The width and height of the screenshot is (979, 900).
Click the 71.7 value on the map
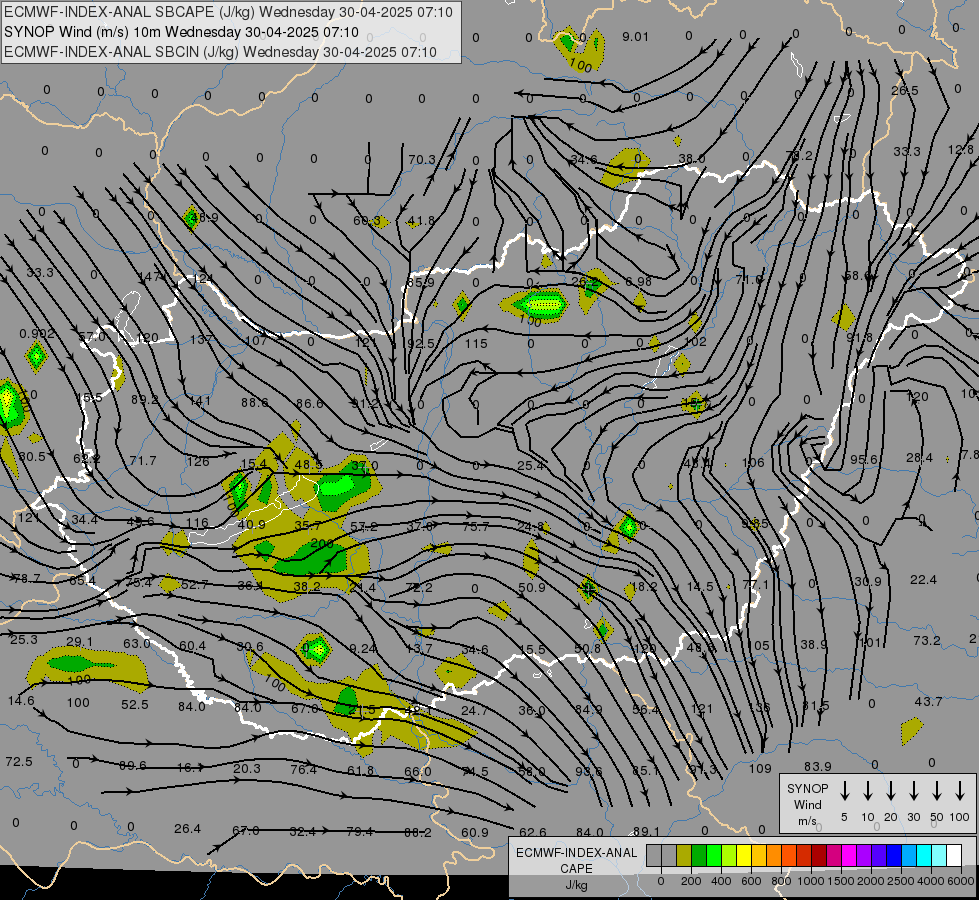point(143,460)
